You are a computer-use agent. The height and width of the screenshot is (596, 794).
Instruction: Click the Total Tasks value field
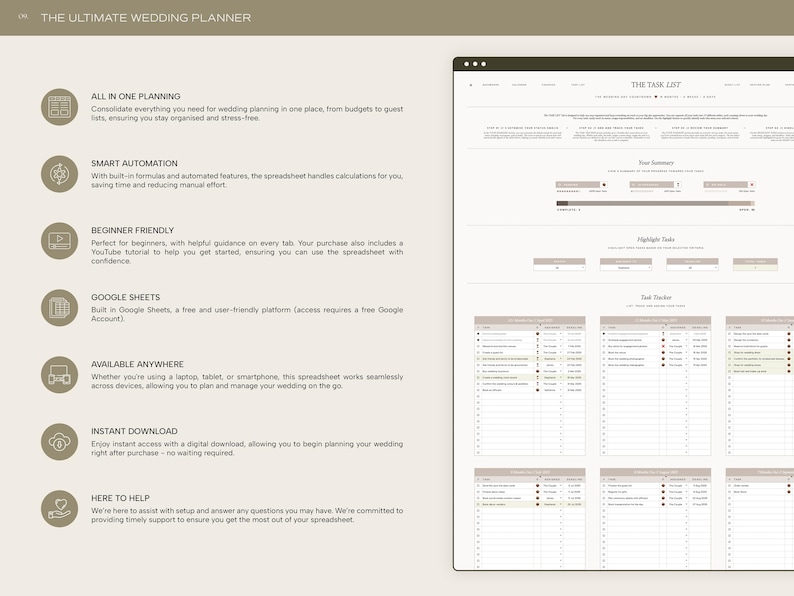tap(755, 268)
